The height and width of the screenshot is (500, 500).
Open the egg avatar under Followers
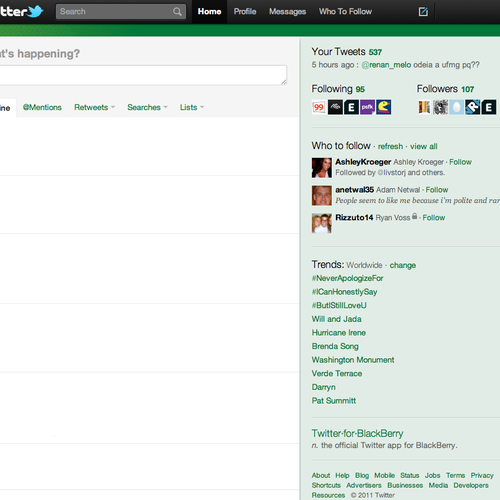coord(456,107)
